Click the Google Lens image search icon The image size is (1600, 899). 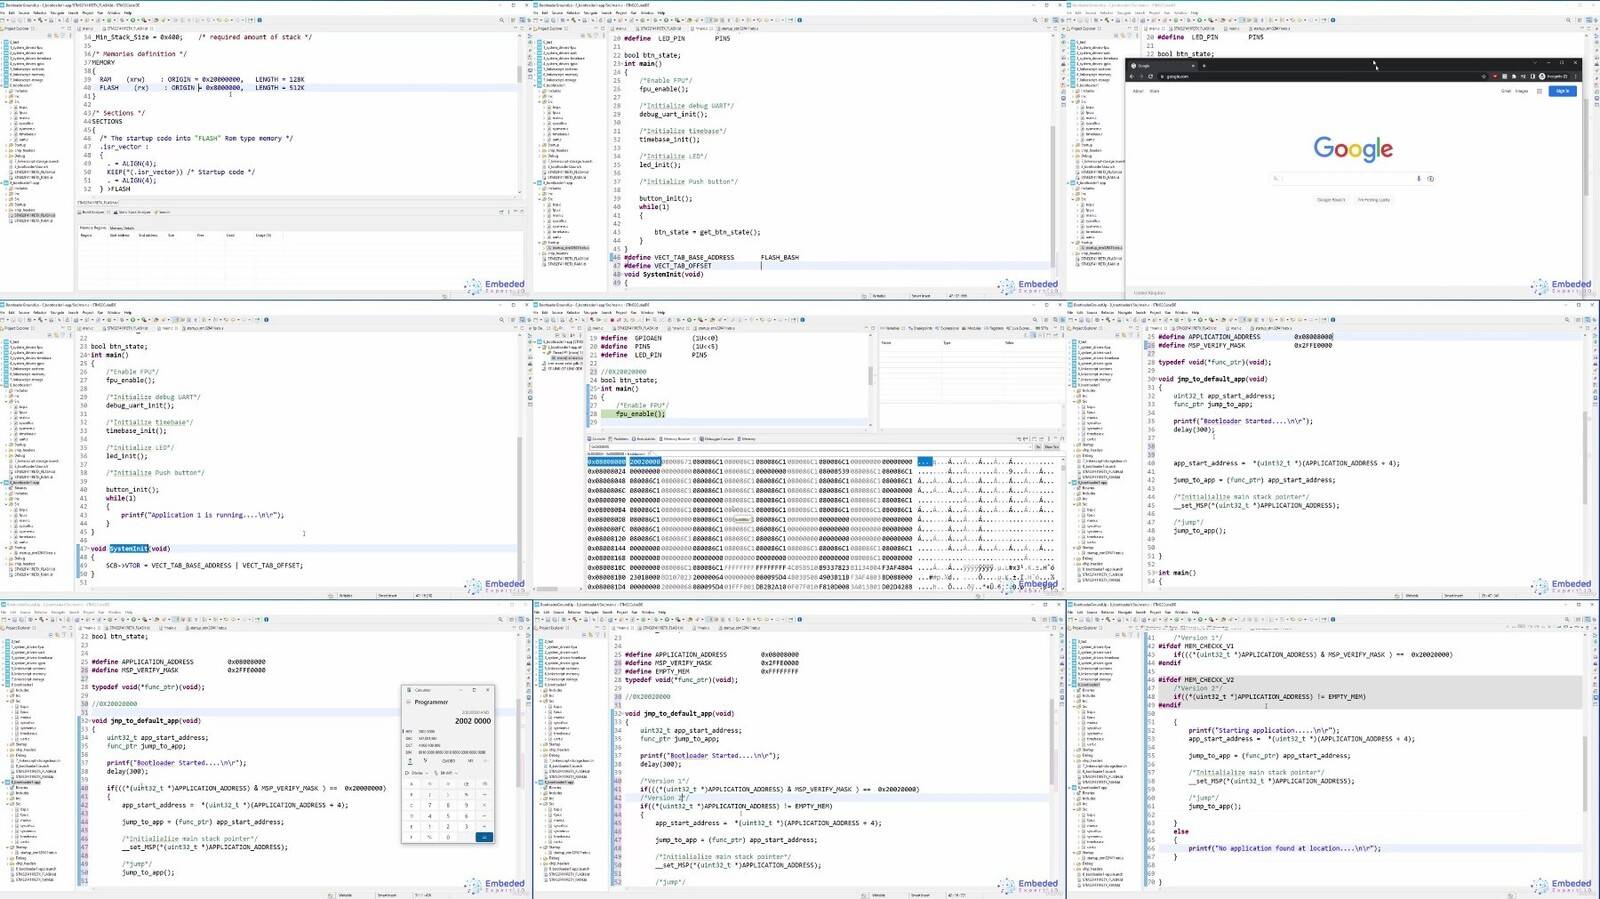coord(1430,179)
